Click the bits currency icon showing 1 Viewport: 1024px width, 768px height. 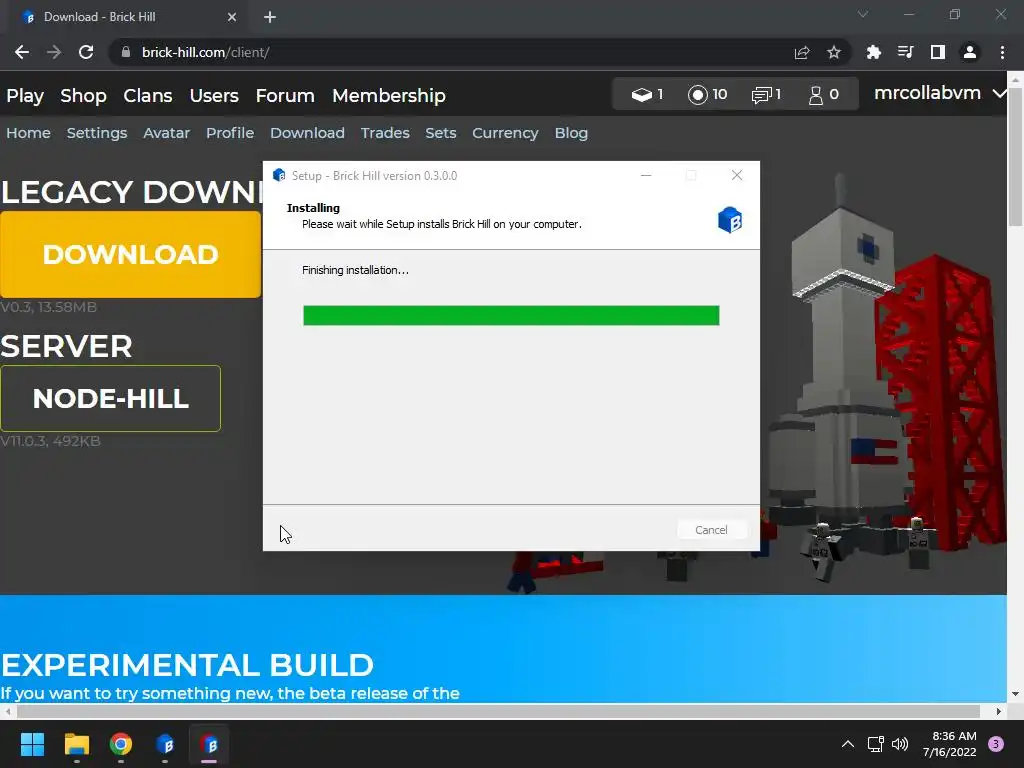tap(641, 95)
